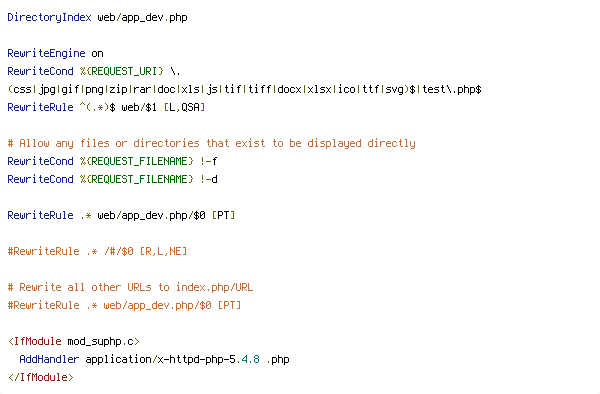Viewport: 600px width, 394px height.
Task: Click the !-f condition flag
Action: tap(209, 161)
